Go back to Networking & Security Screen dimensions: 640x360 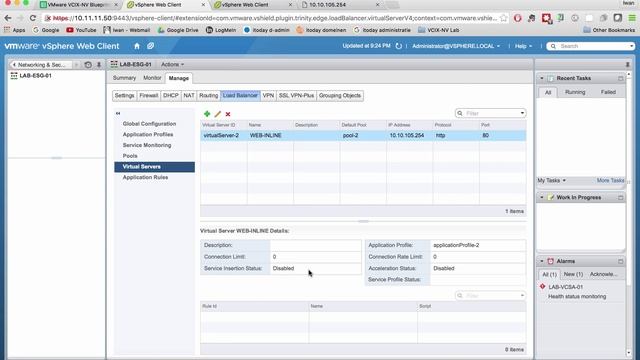click(x=41, y=64)
